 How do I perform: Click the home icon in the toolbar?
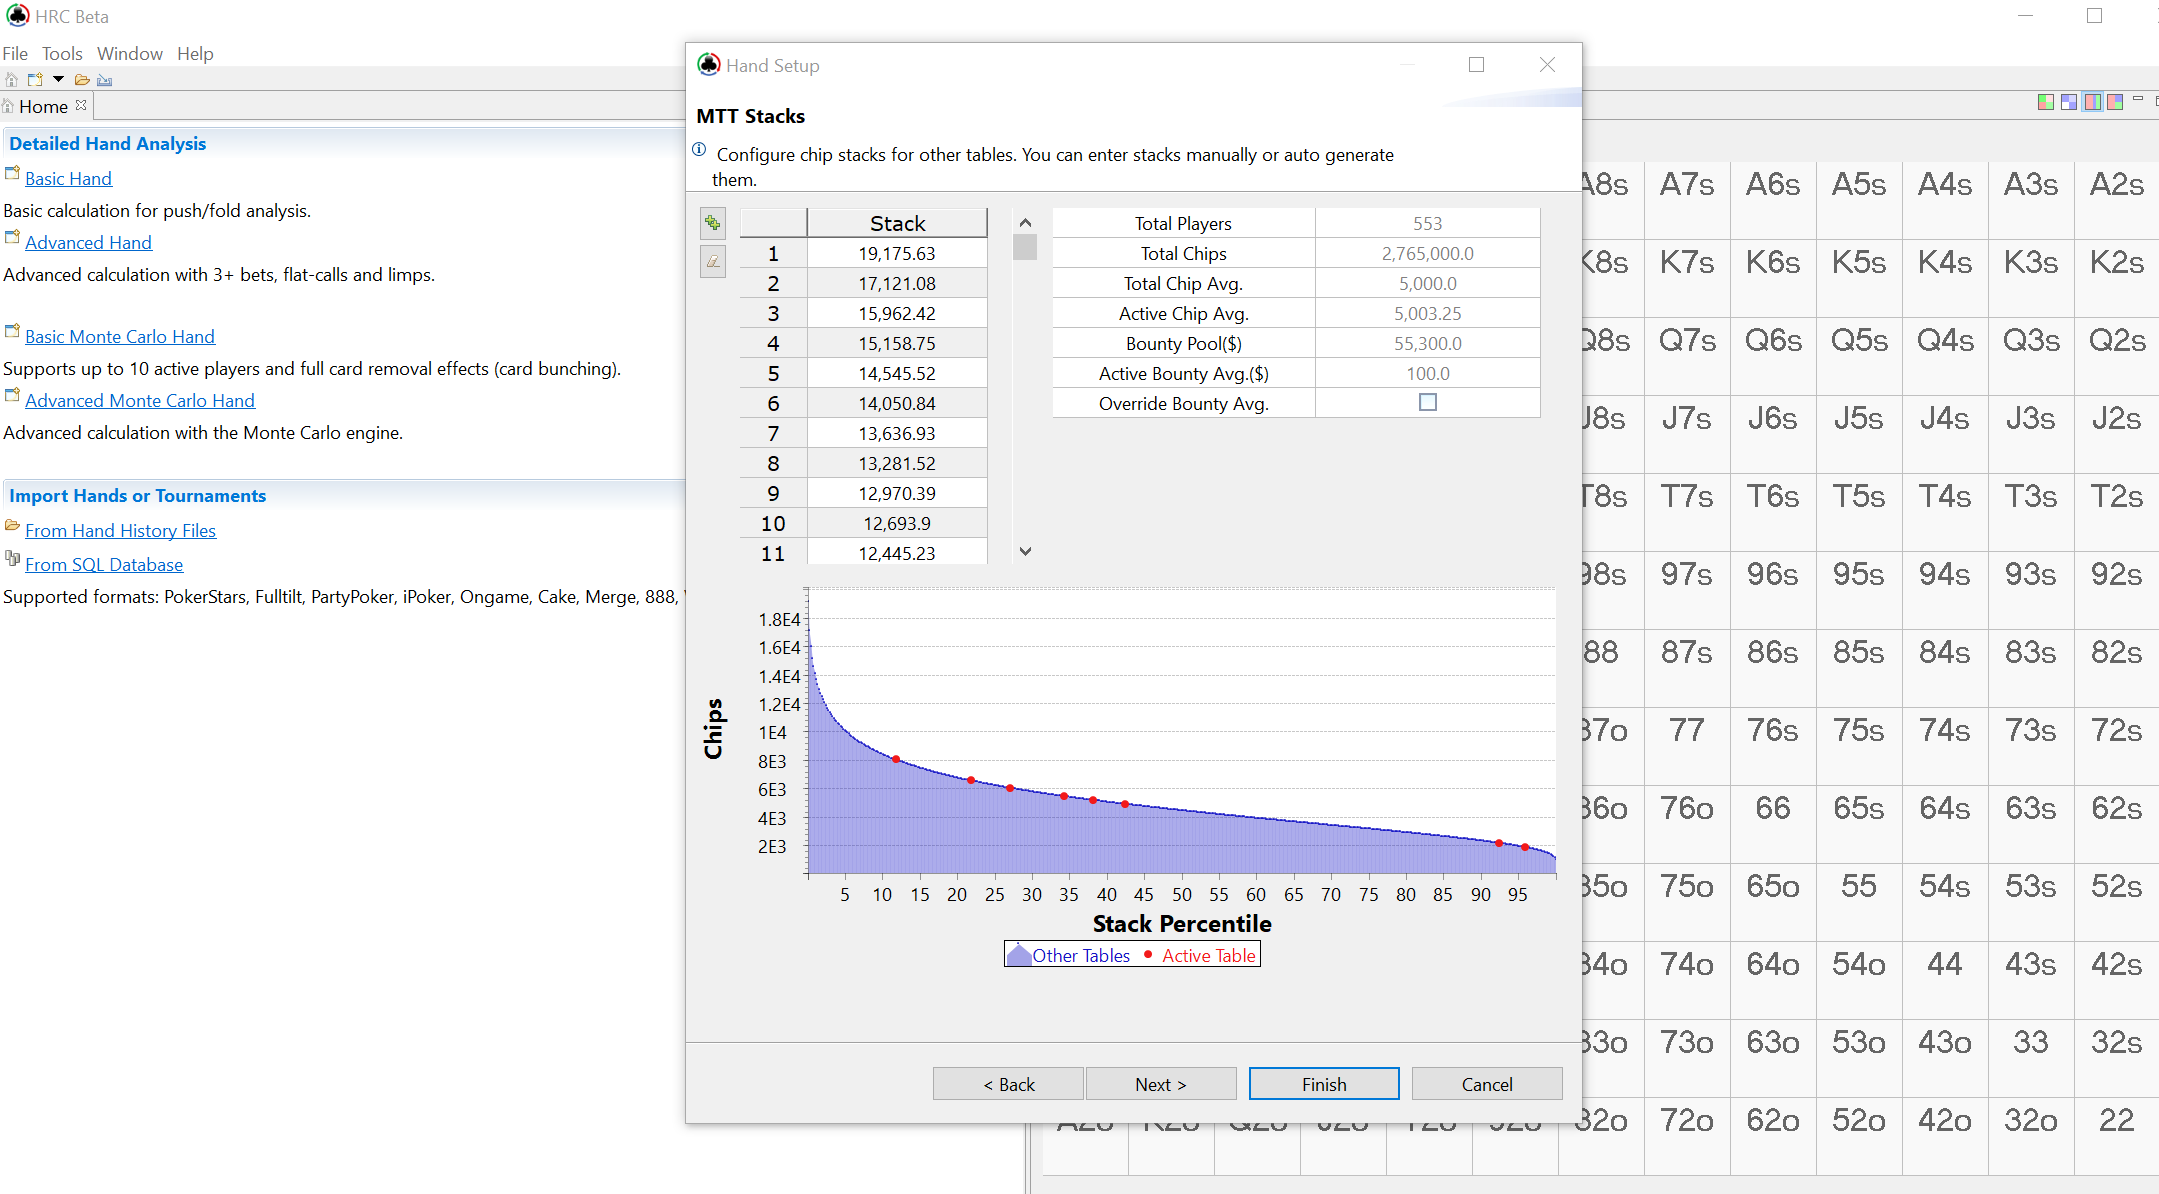pyautogui.click(x=11, y=80)
